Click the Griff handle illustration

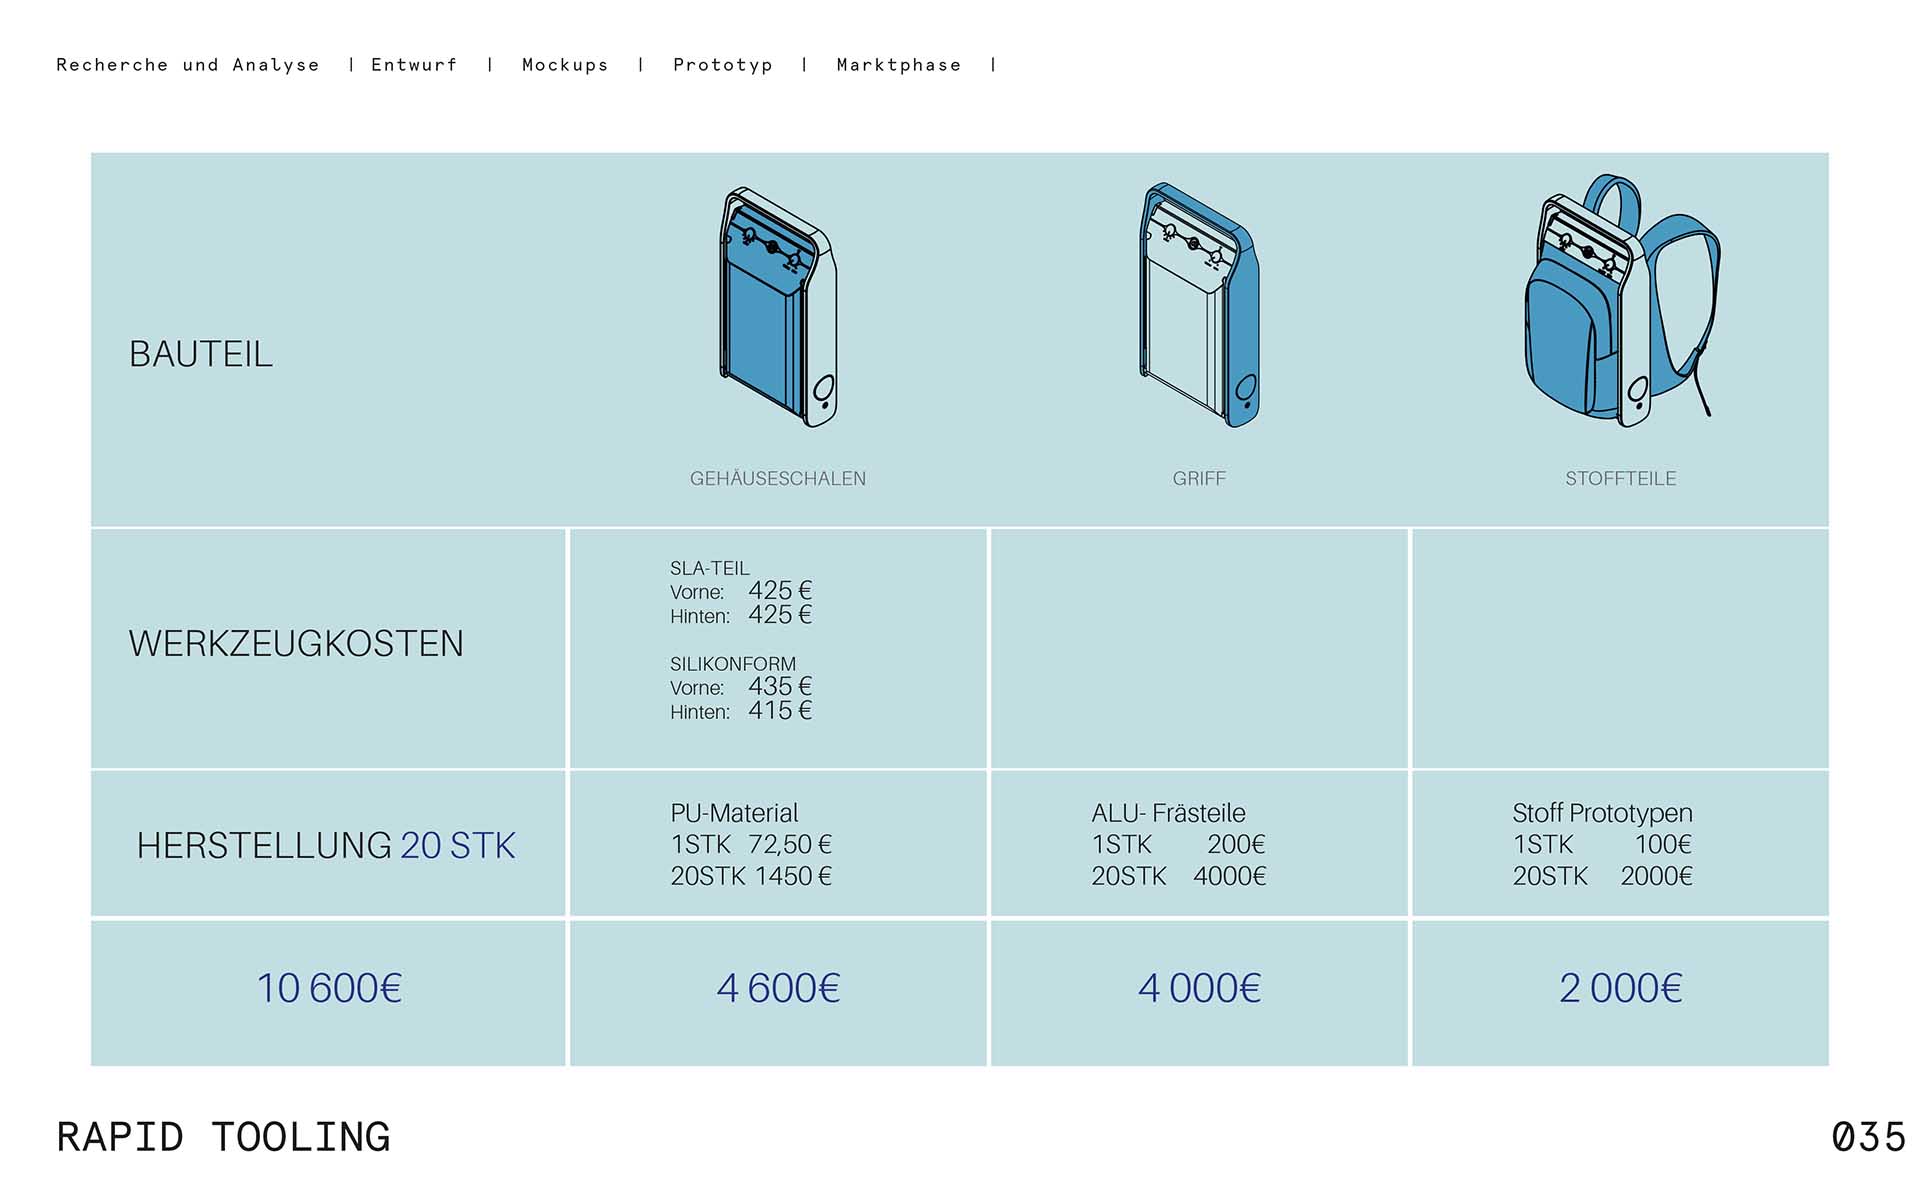tap(1199, 306)
